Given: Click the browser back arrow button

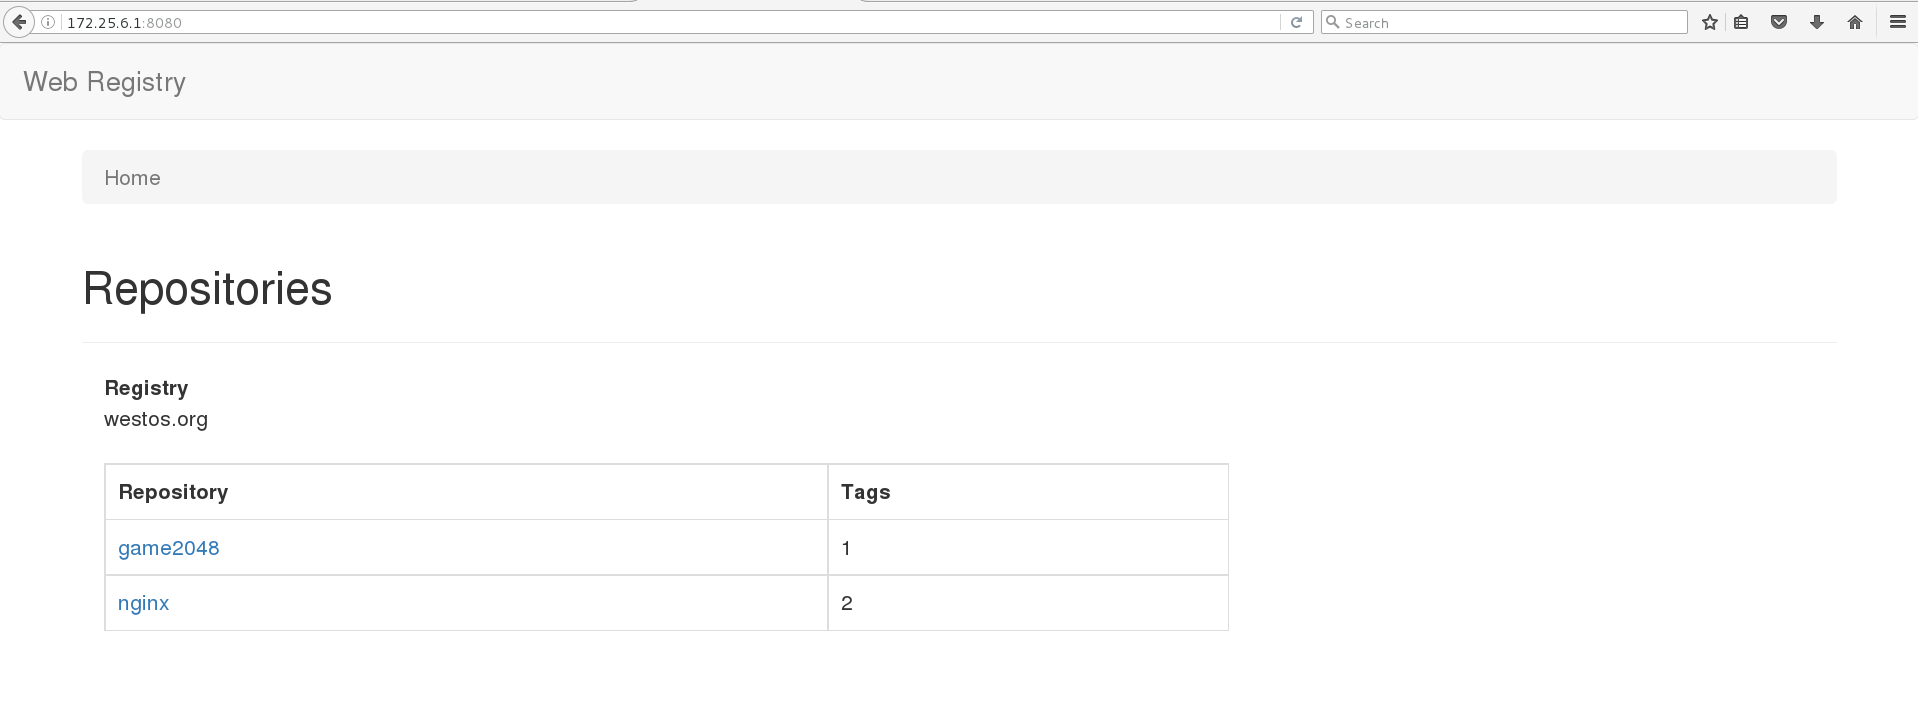Looking at the screenshot, I should click(19, 22).
